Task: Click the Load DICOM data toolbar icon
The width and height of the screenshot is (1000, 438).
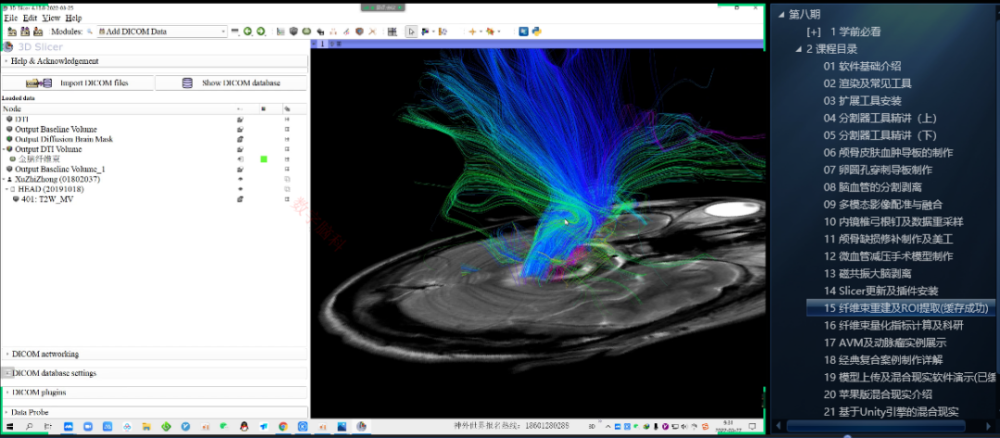Action: pos(27,32)
